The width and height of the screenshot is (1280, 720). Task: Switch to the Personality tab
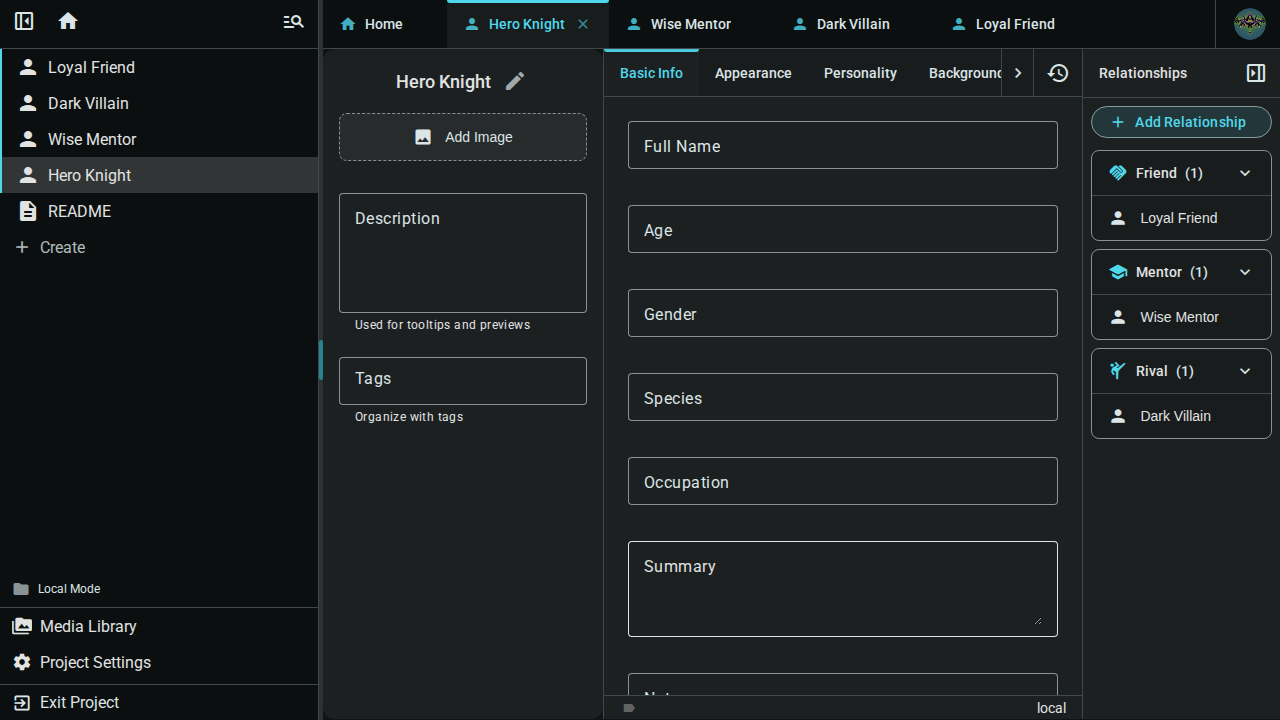860,73
